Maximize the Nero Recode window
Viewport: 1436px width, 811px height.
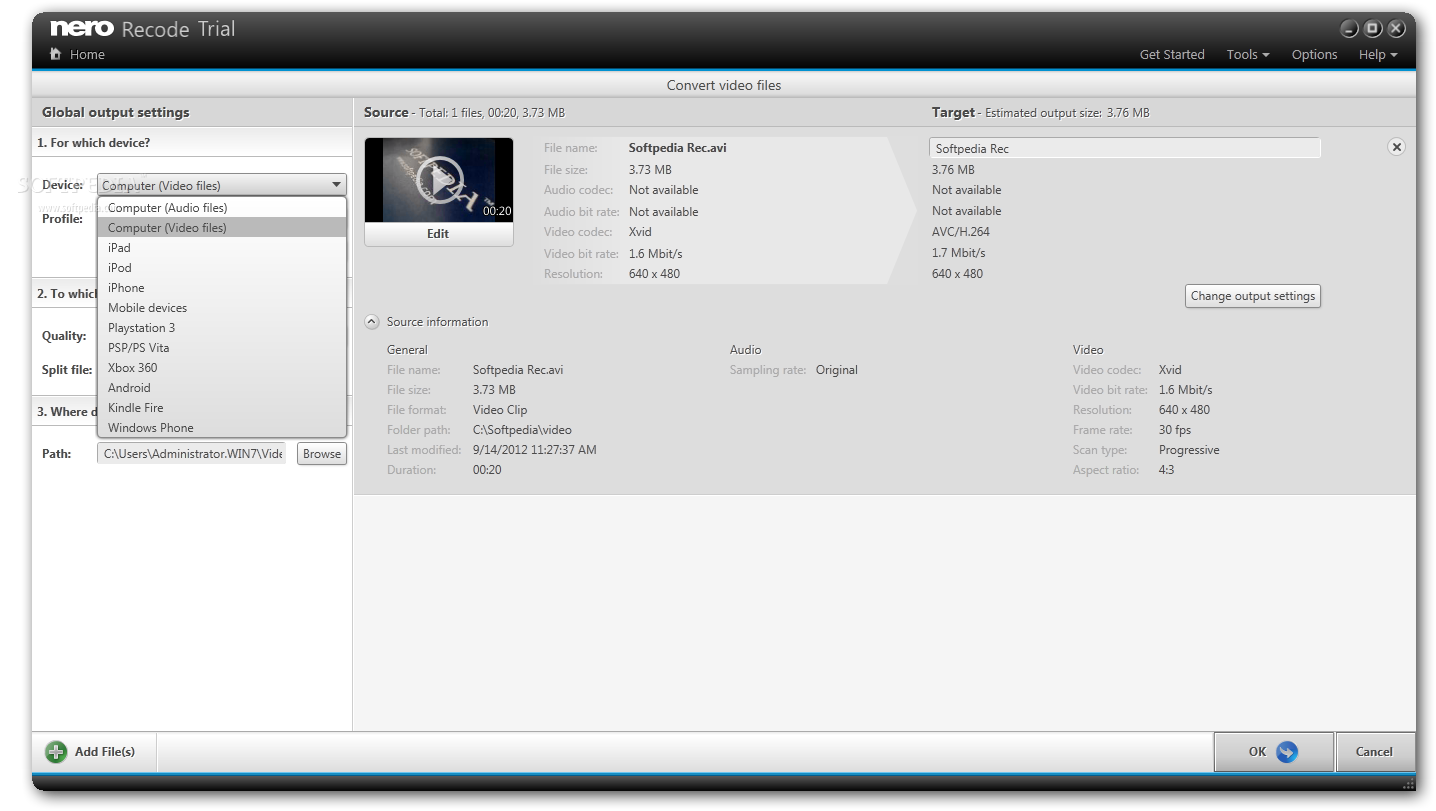pyautogui.click(x=1372, y=28)
